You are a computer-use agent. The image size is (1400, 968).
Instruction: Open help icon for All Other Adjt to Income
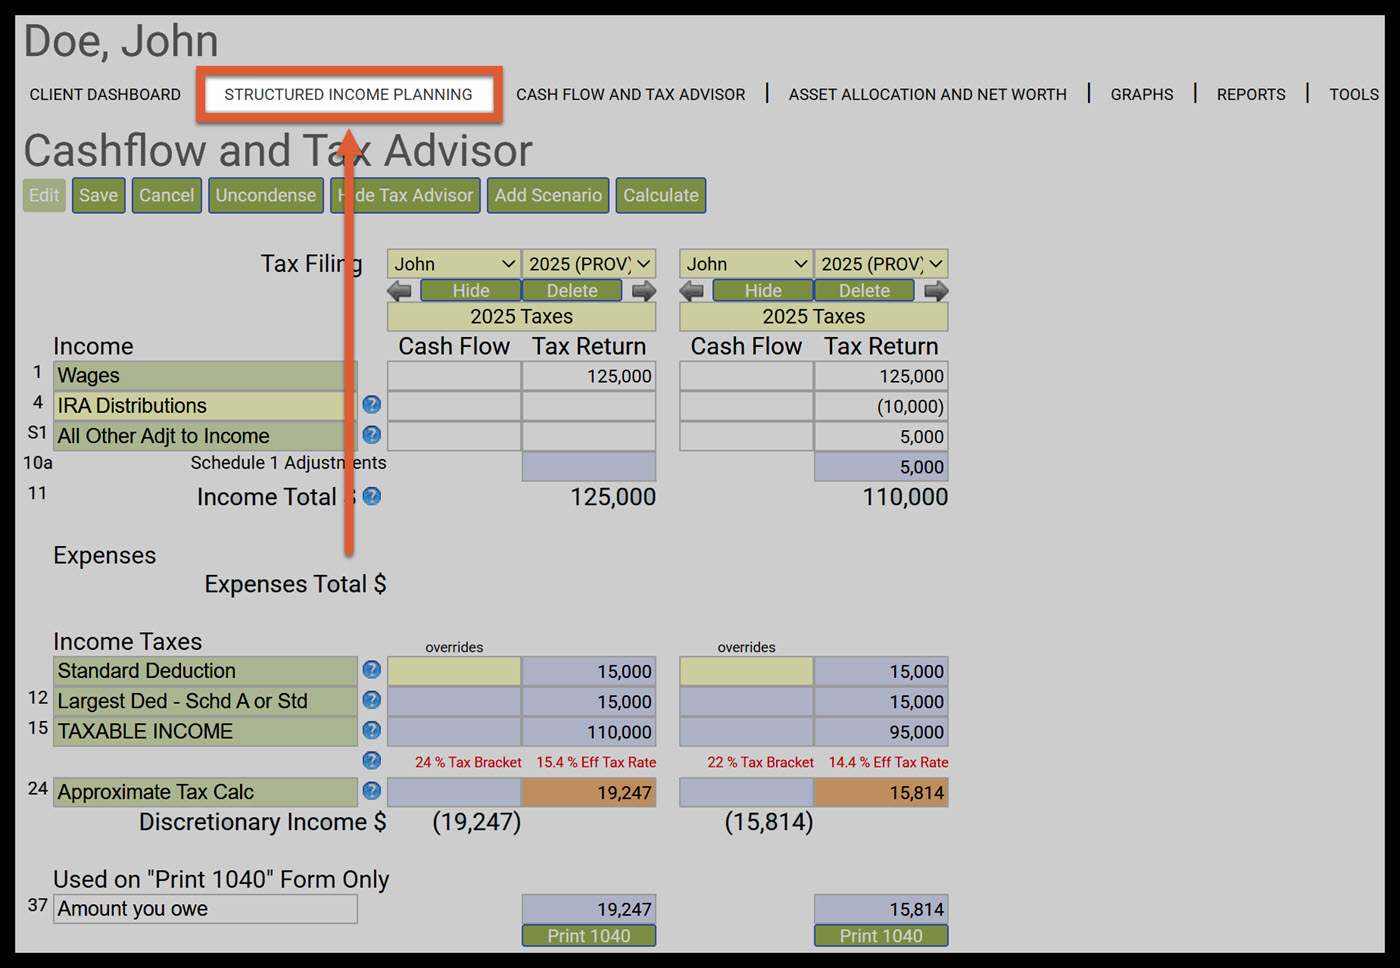372,435
